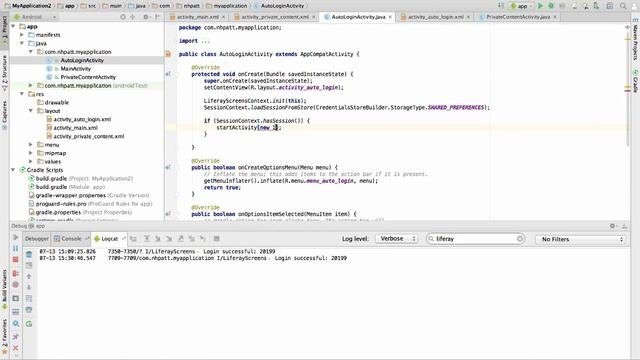Collapse the java folder
Viewport: 640px width, 360px height.
[22, 43]
